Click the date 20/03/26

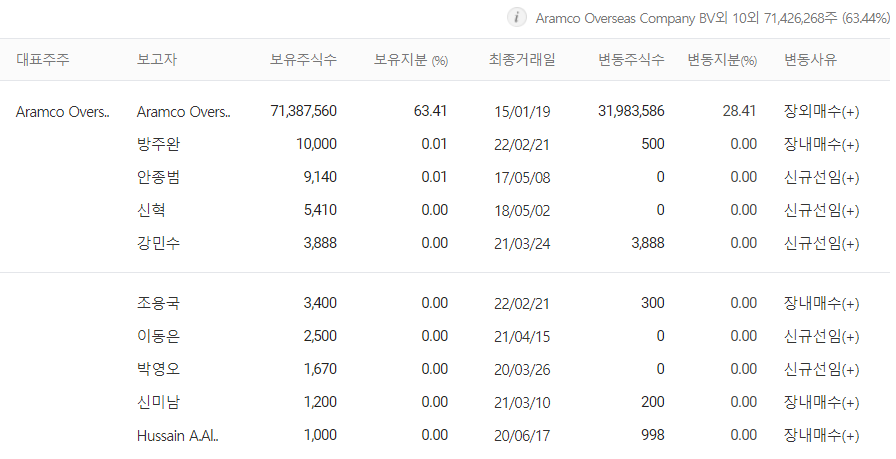[x=522, y=370]
